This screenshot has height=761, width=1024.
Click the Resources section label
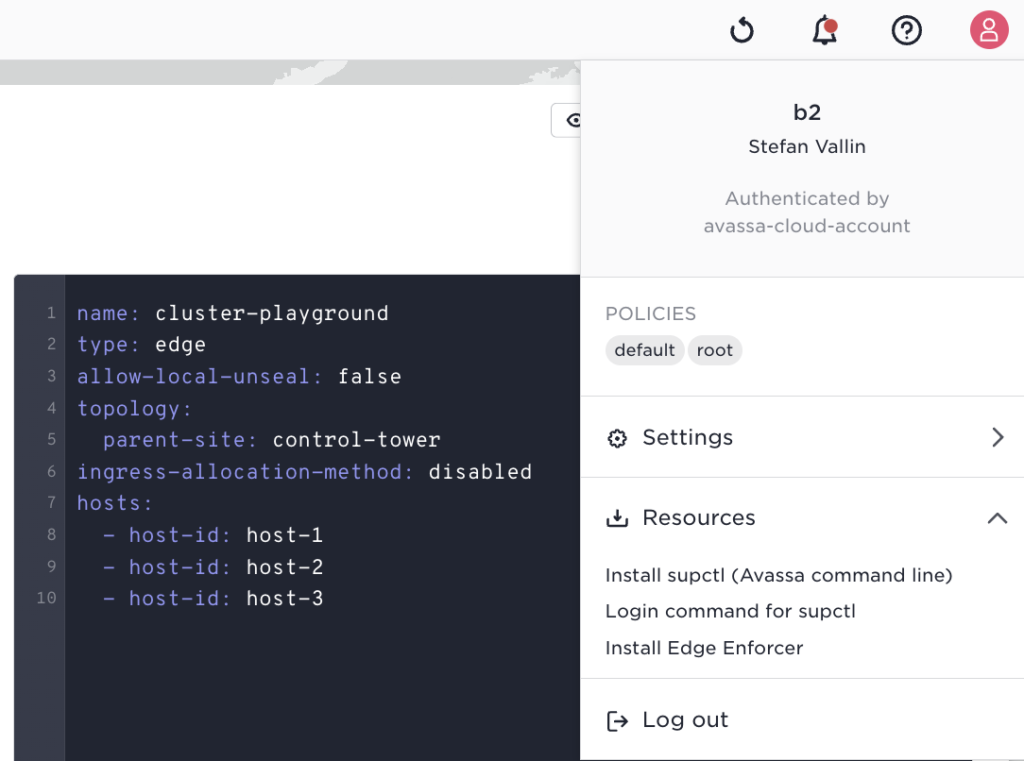coord(698,518)
